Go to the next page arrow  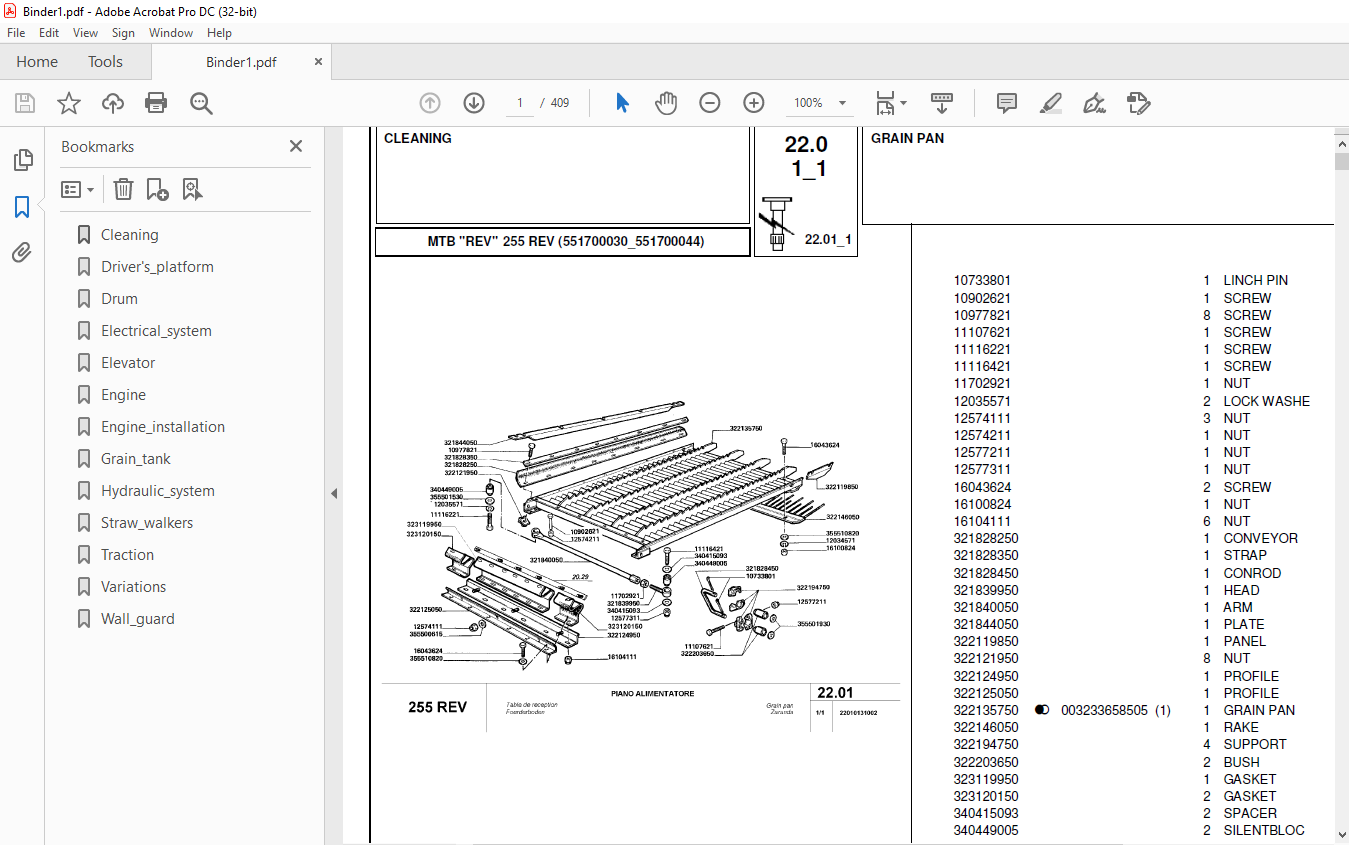click(x=474, y=103)
